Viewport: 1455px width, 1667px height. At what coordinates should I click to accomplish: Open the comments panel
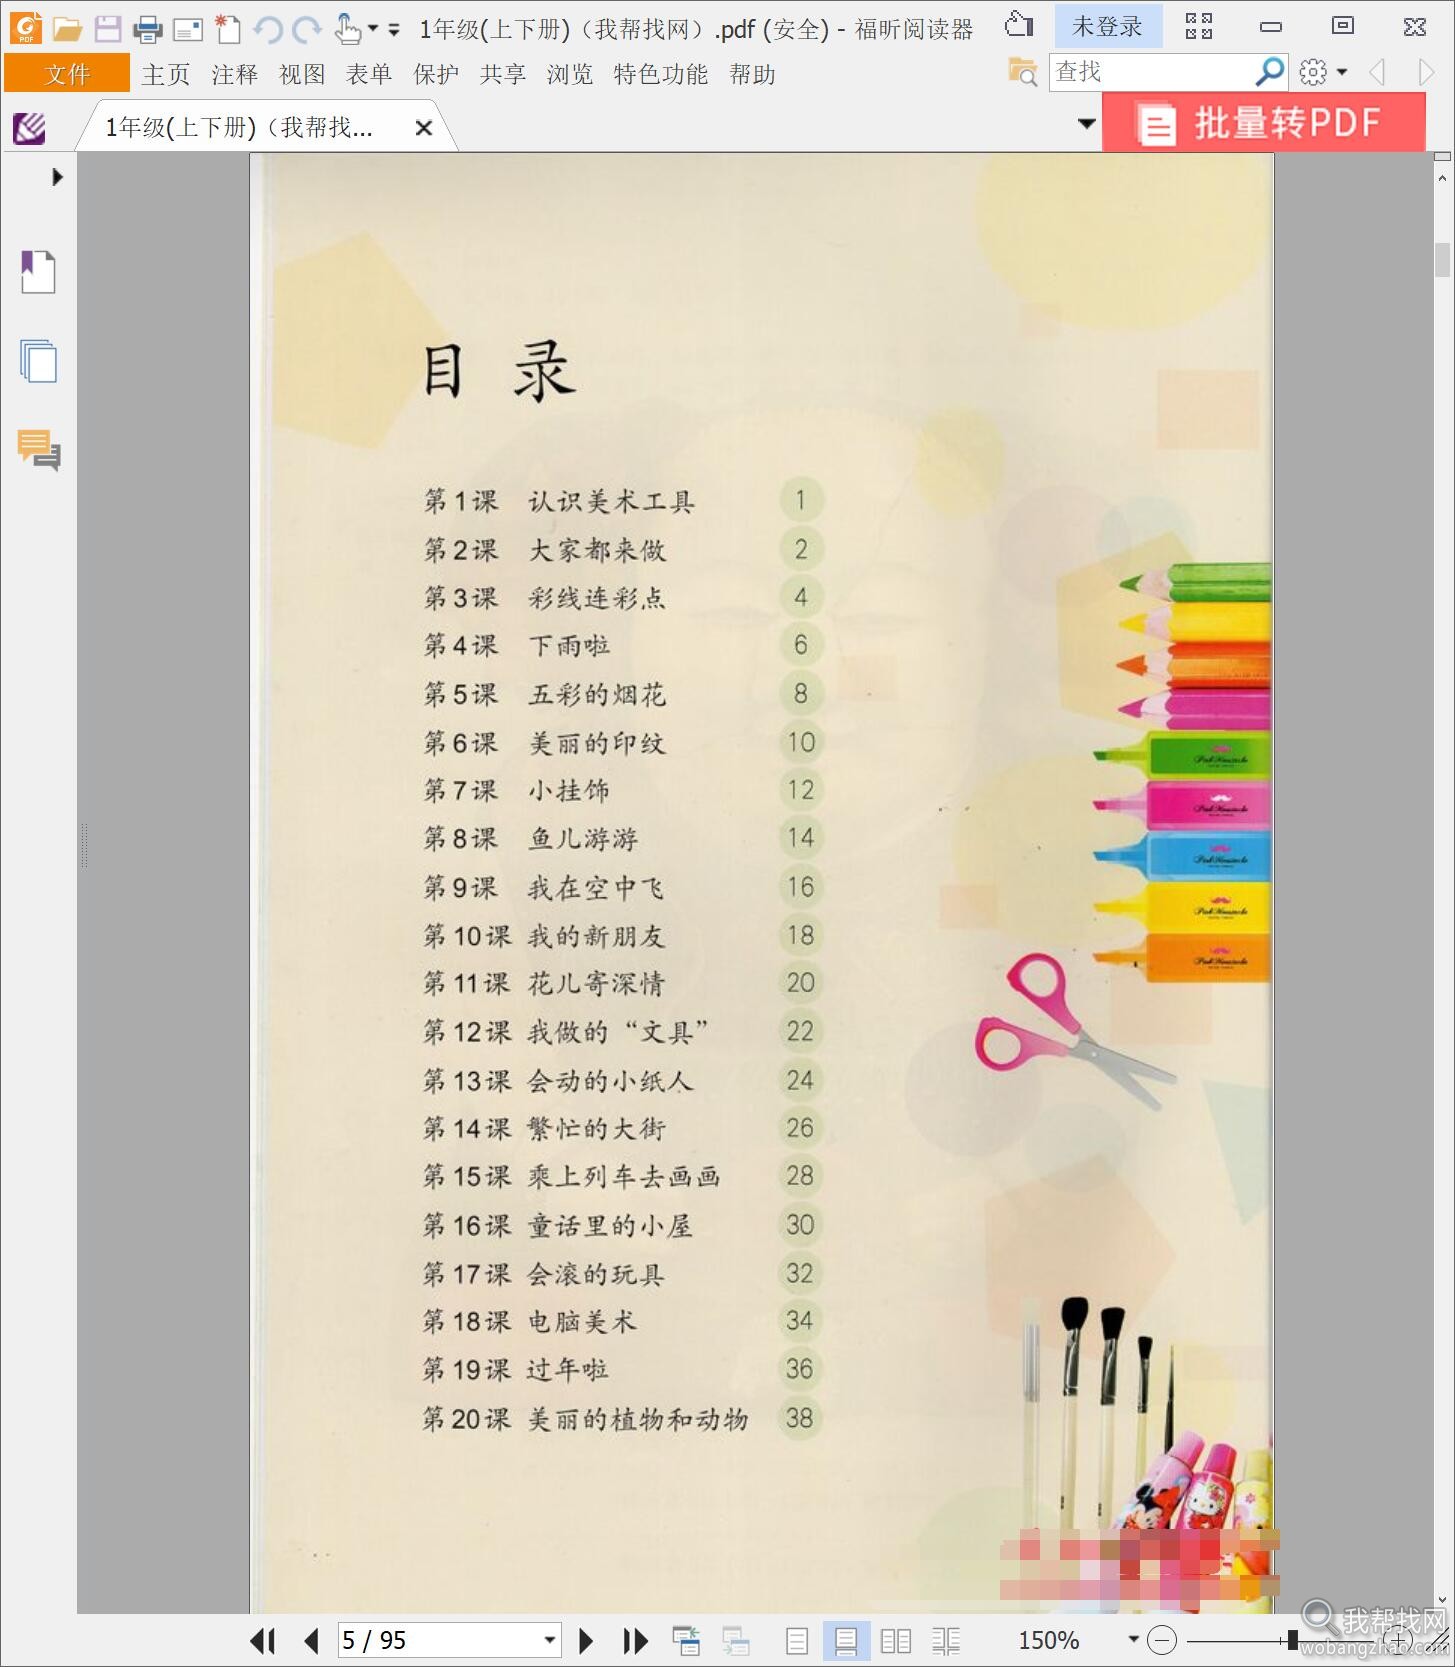(x=39, y=449)
